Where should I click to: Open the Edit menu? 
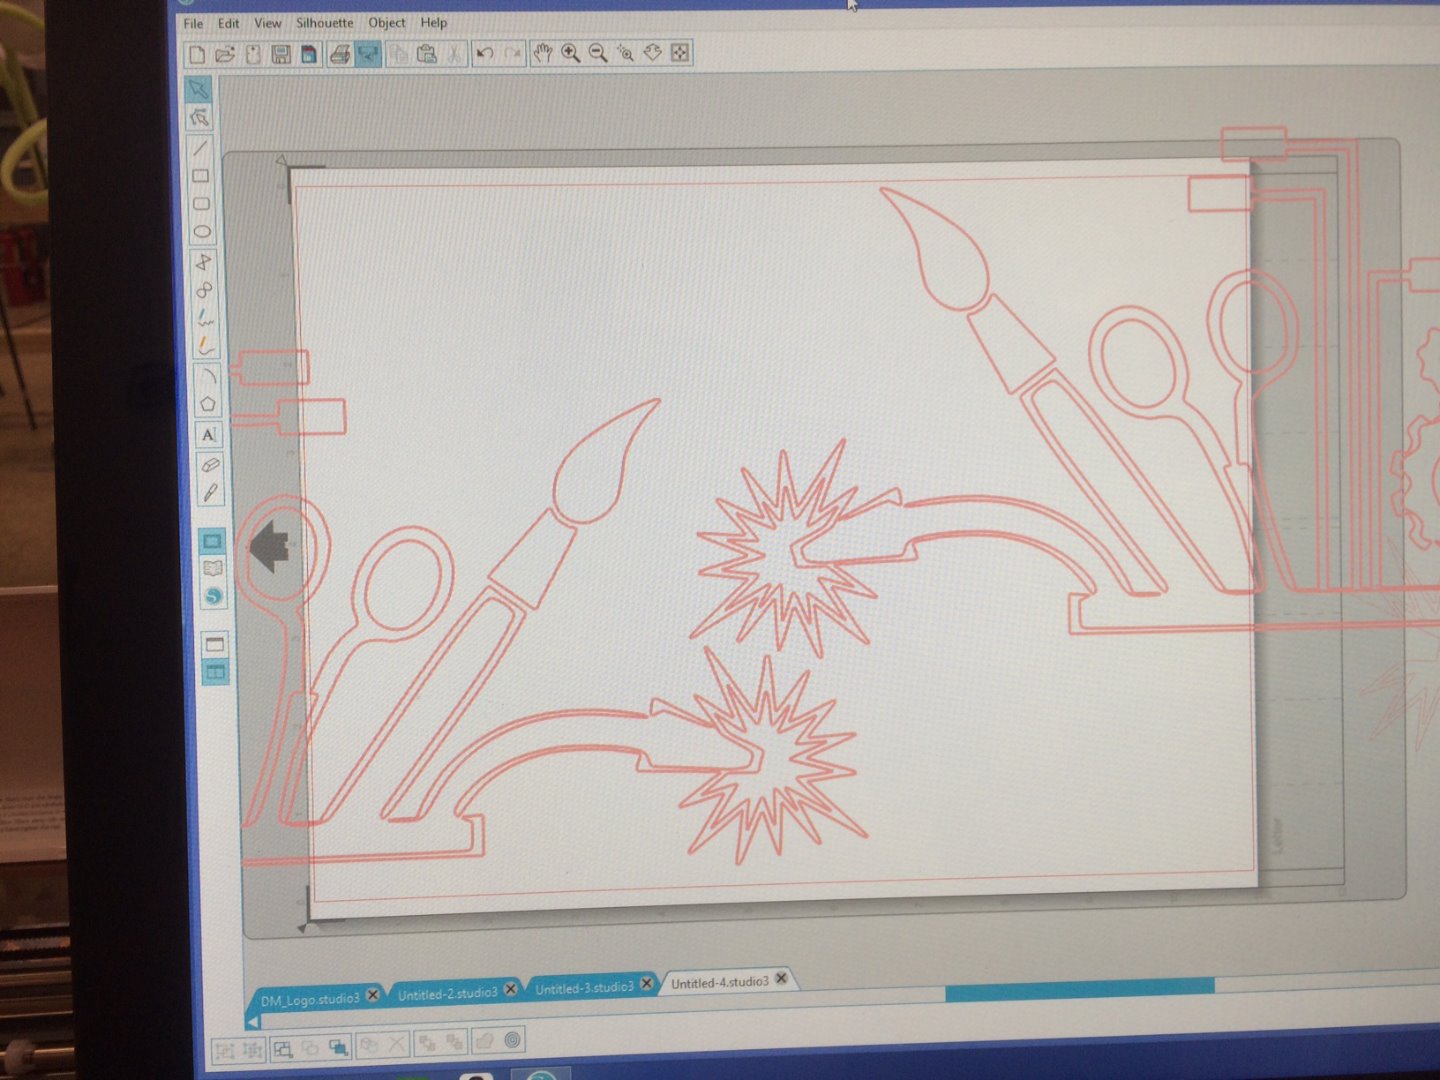click(x=228, y=23)
